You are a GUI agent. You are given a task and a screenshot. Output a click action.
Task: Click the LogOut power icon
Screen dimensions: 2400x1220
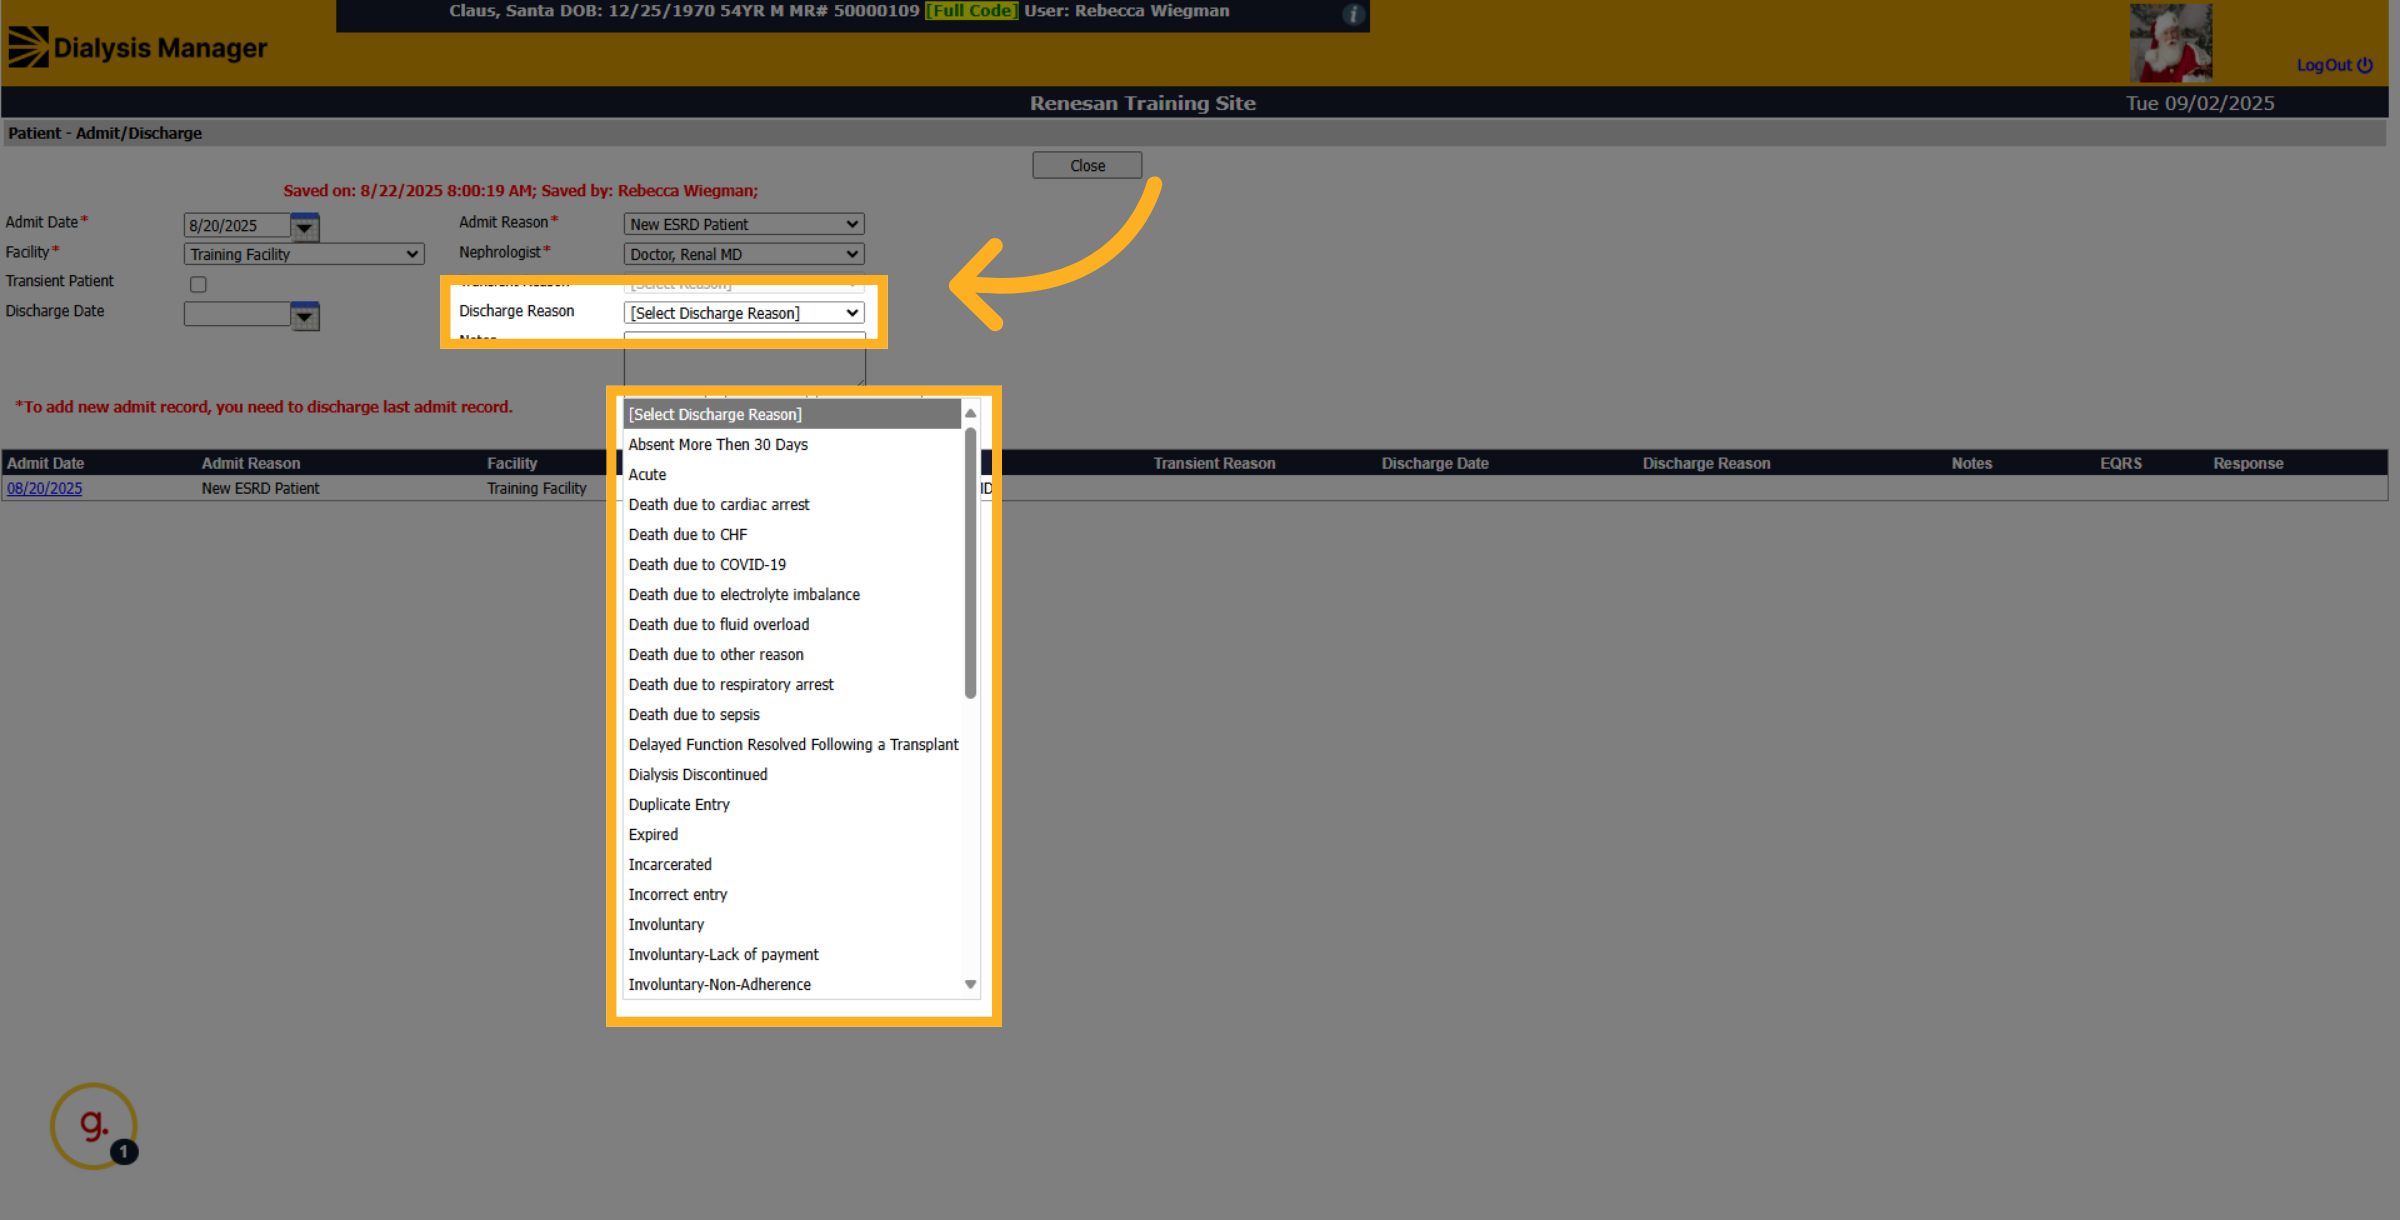coord(2365,65)
